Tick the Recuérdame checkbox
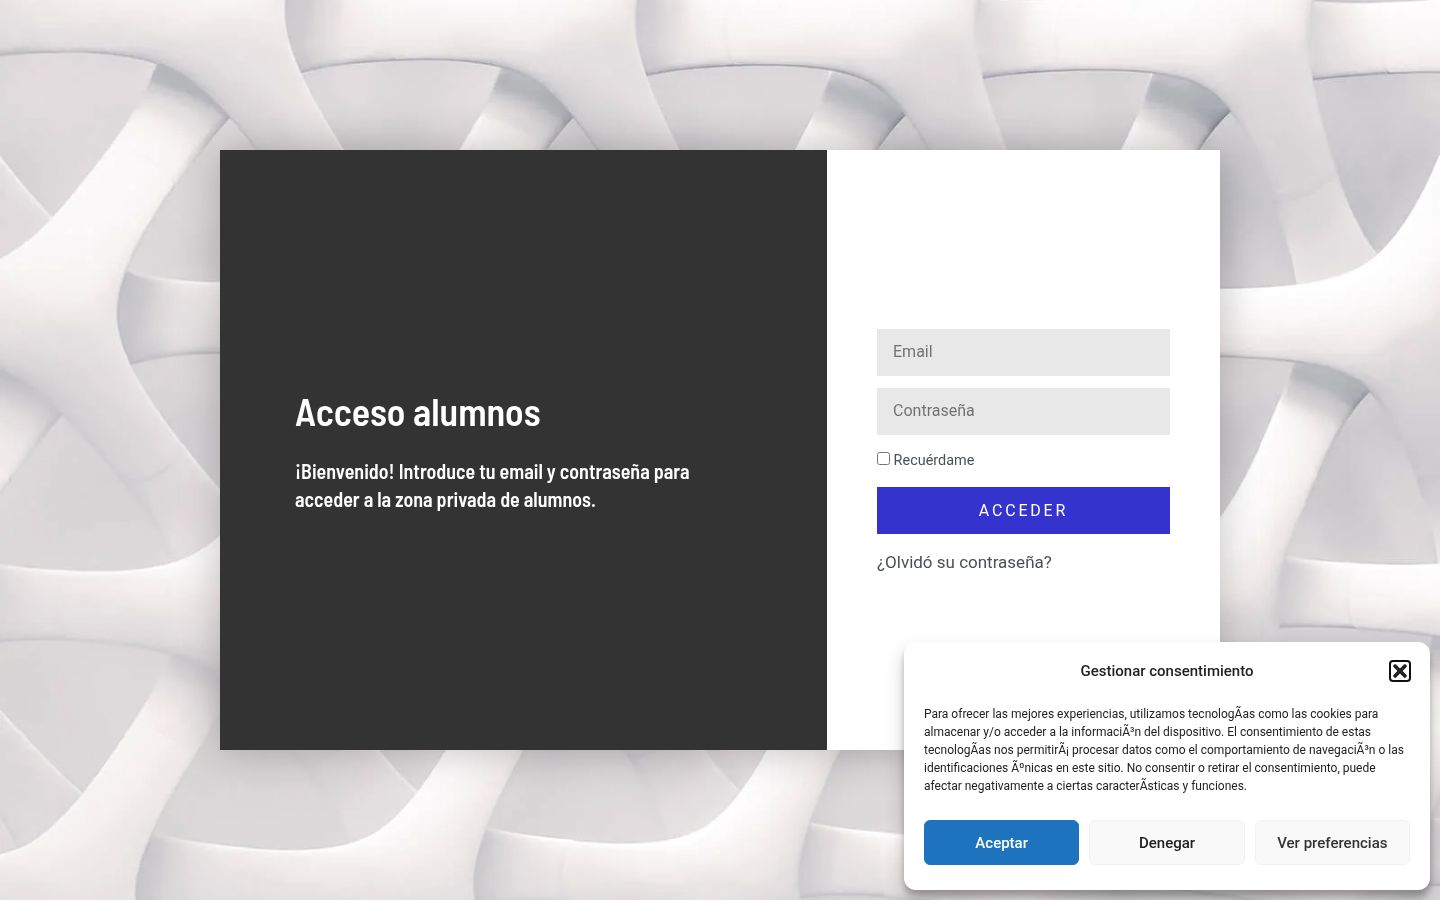The height and width of the screenshot is (900, 1440). (x=883, y=459)
